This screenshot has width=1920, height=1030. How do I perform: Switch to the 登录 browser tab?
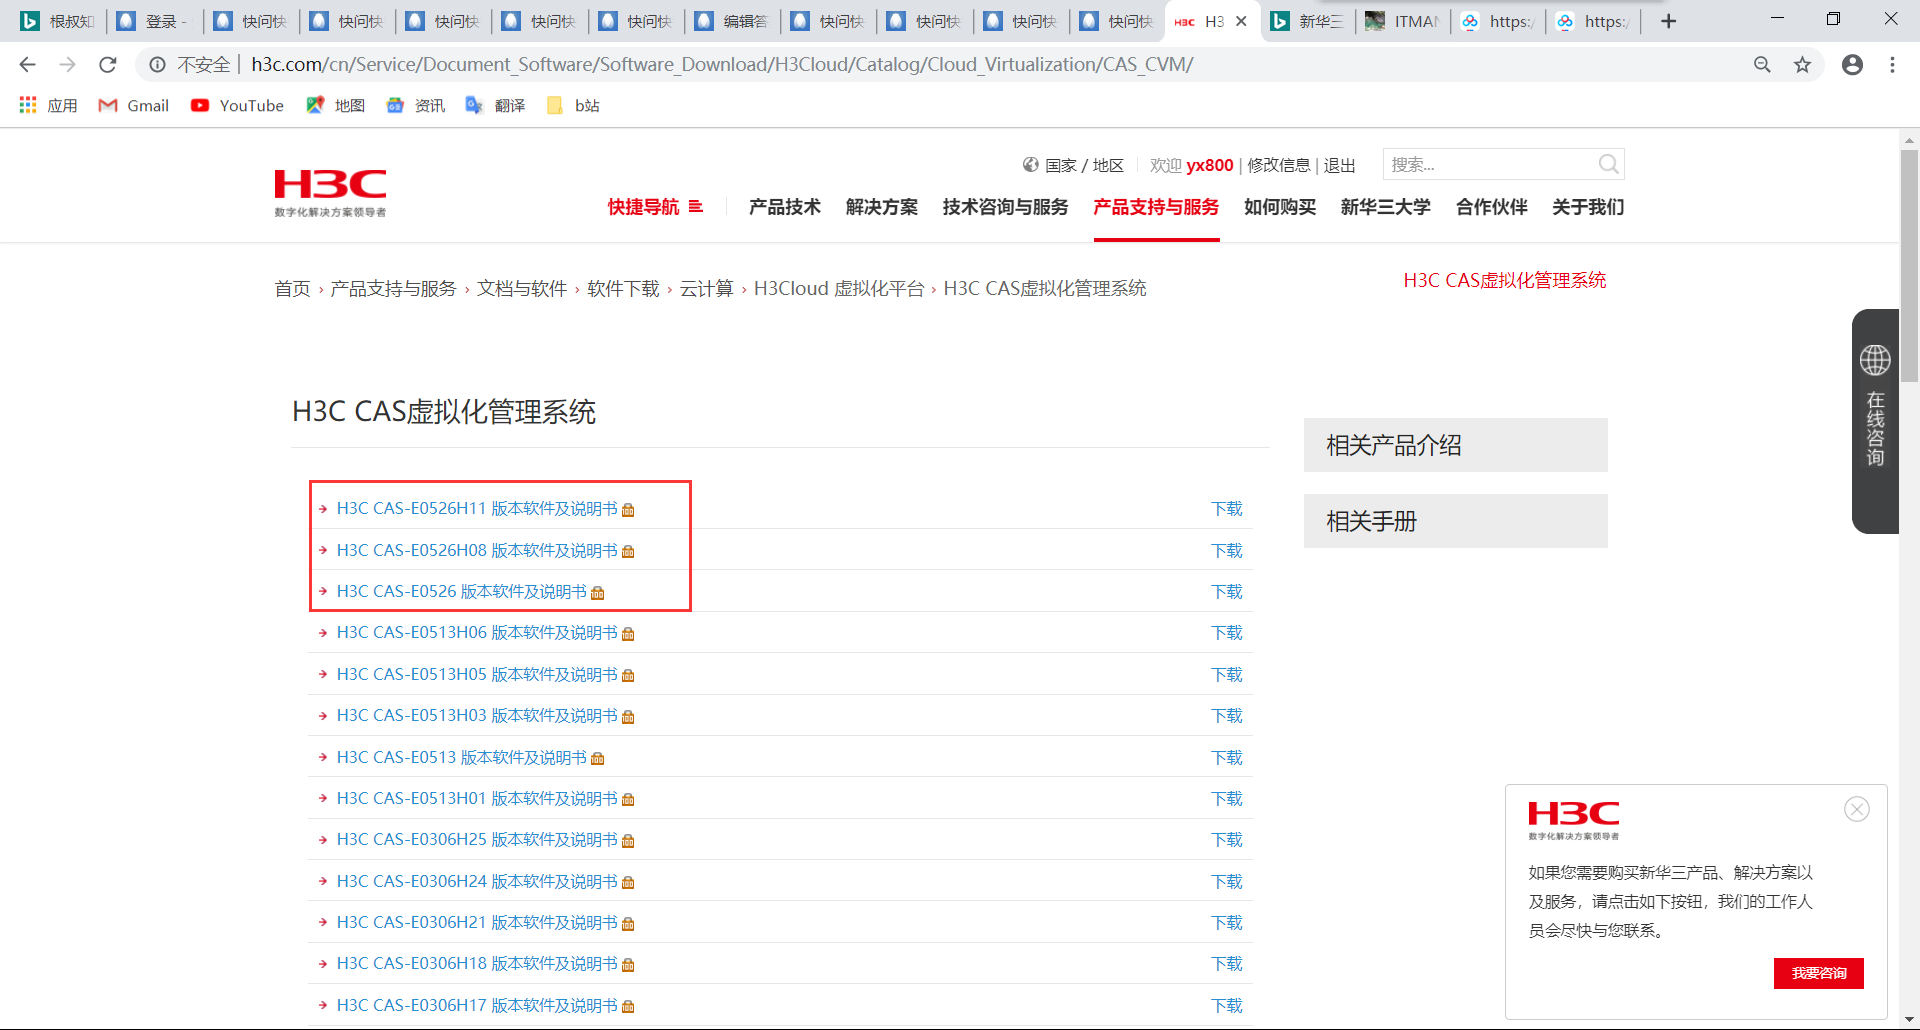[154, 21]
